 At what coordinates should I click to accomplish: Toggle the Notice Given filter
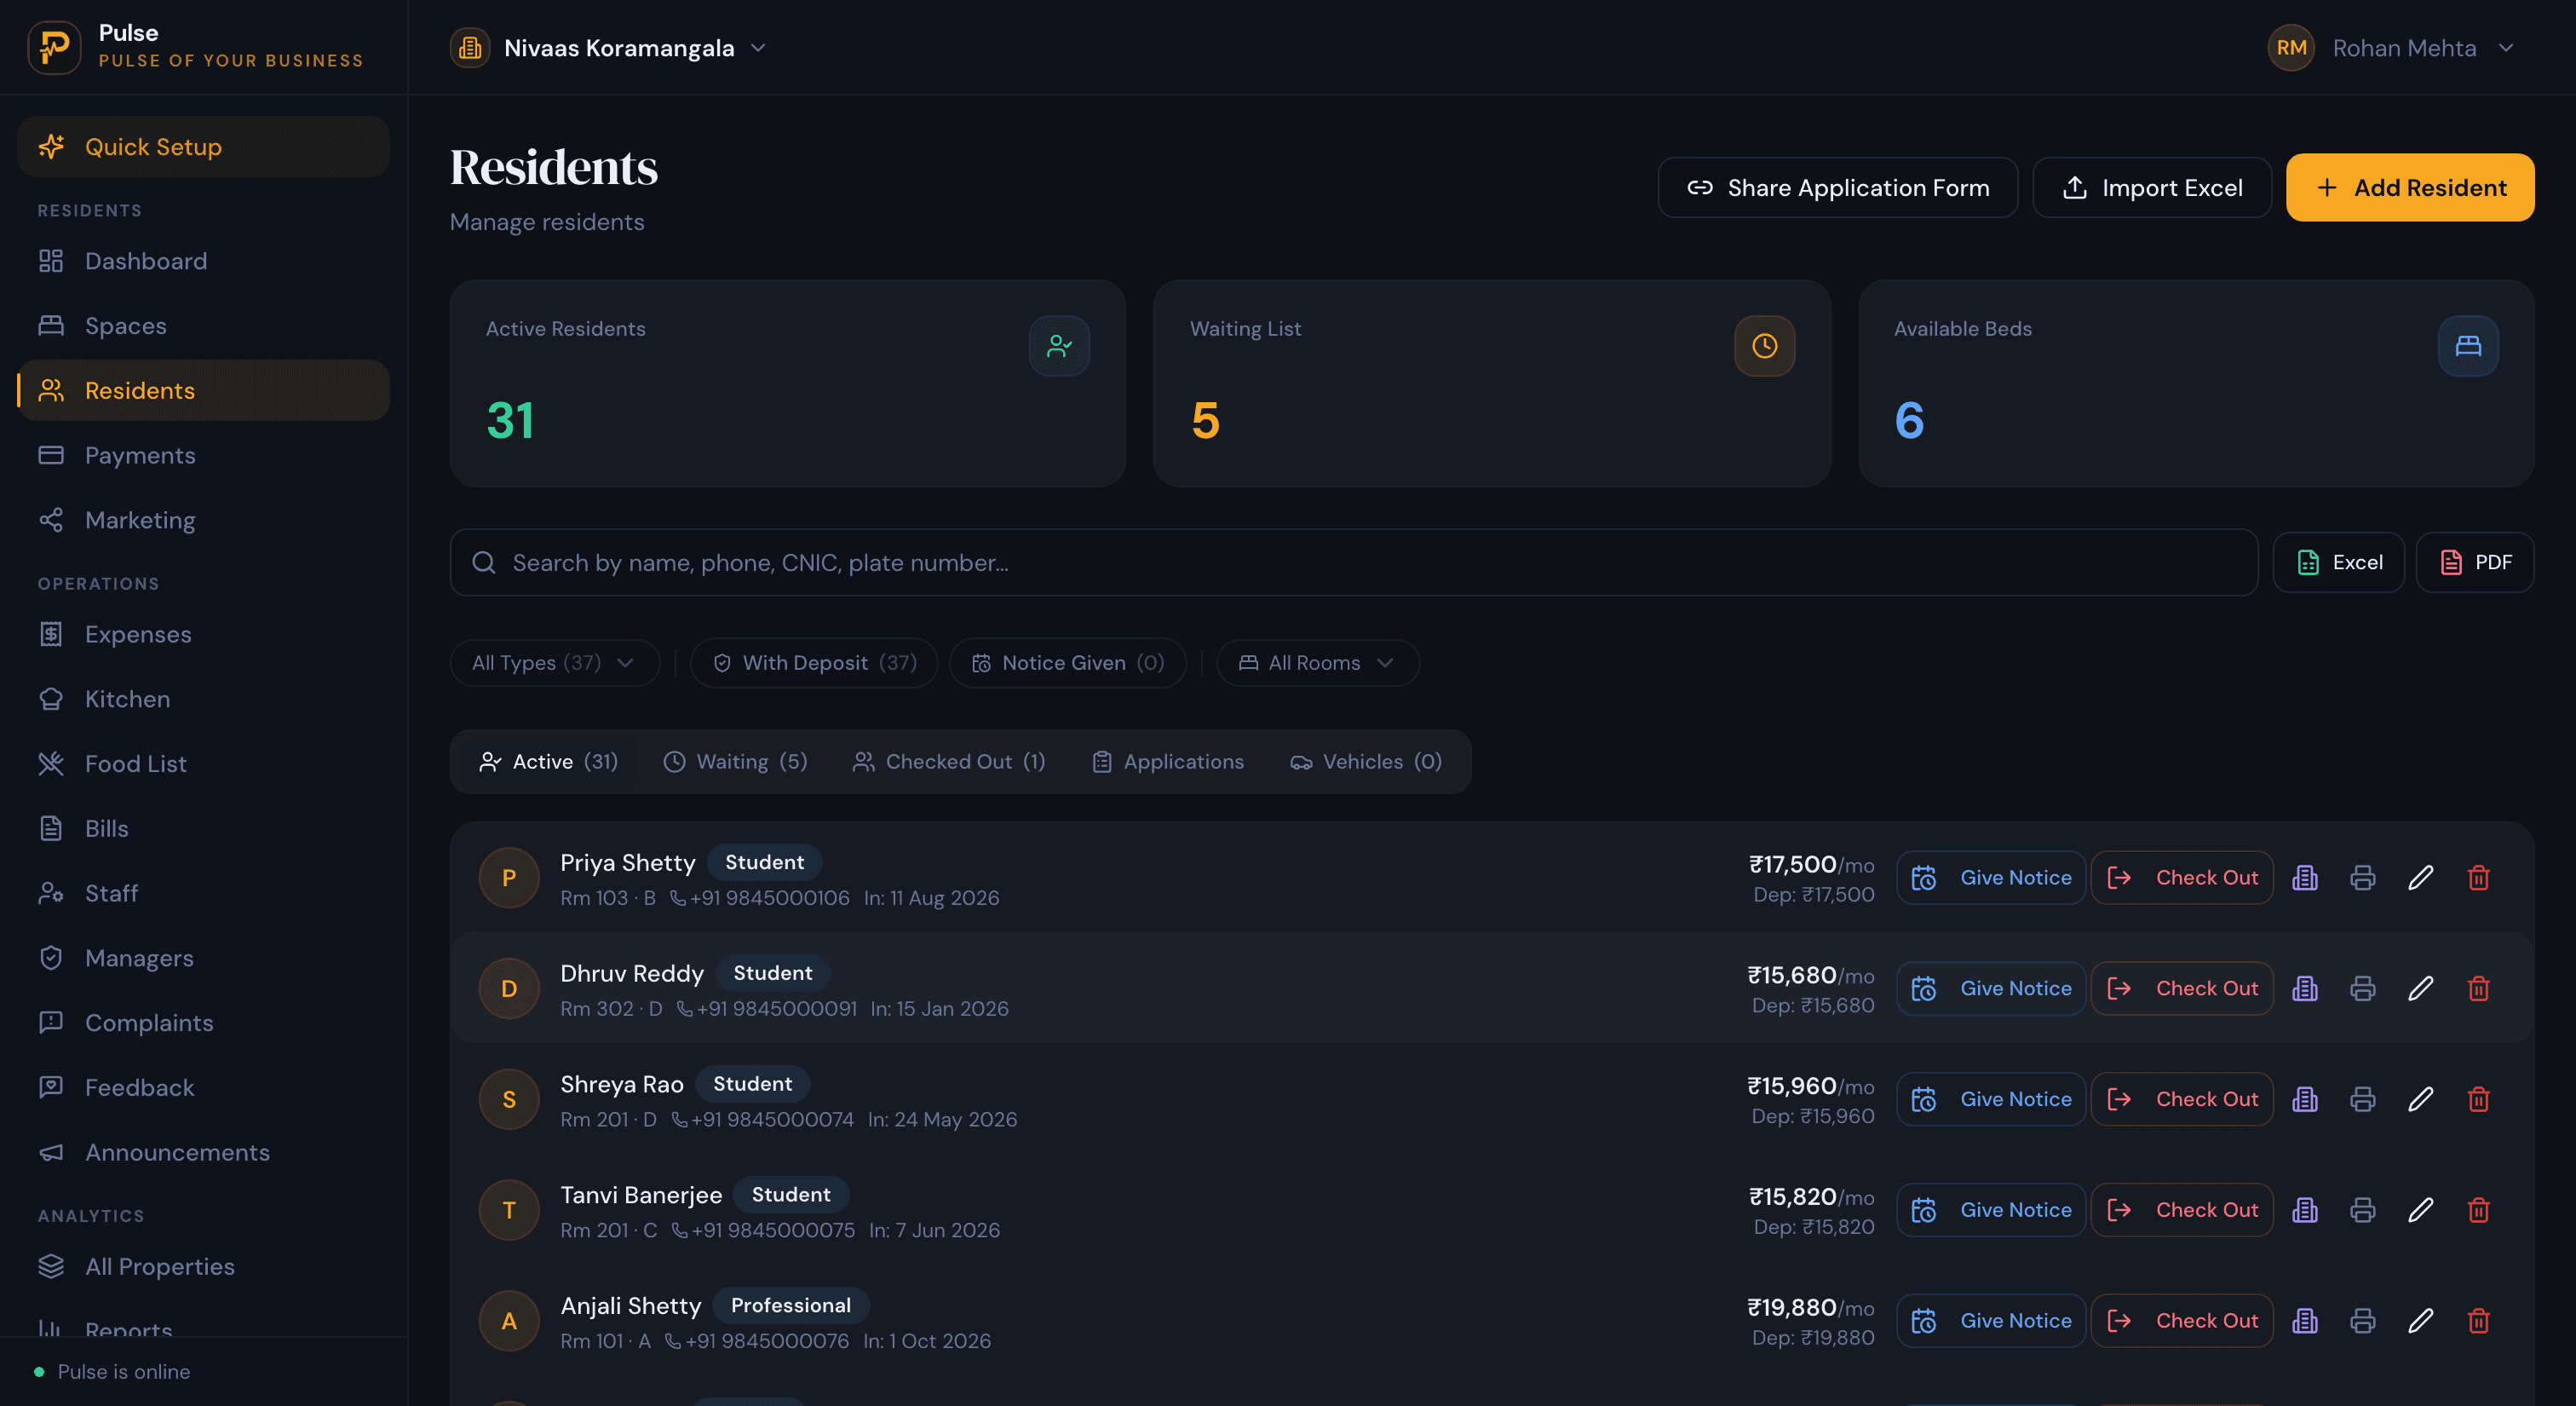[1068, 663]
